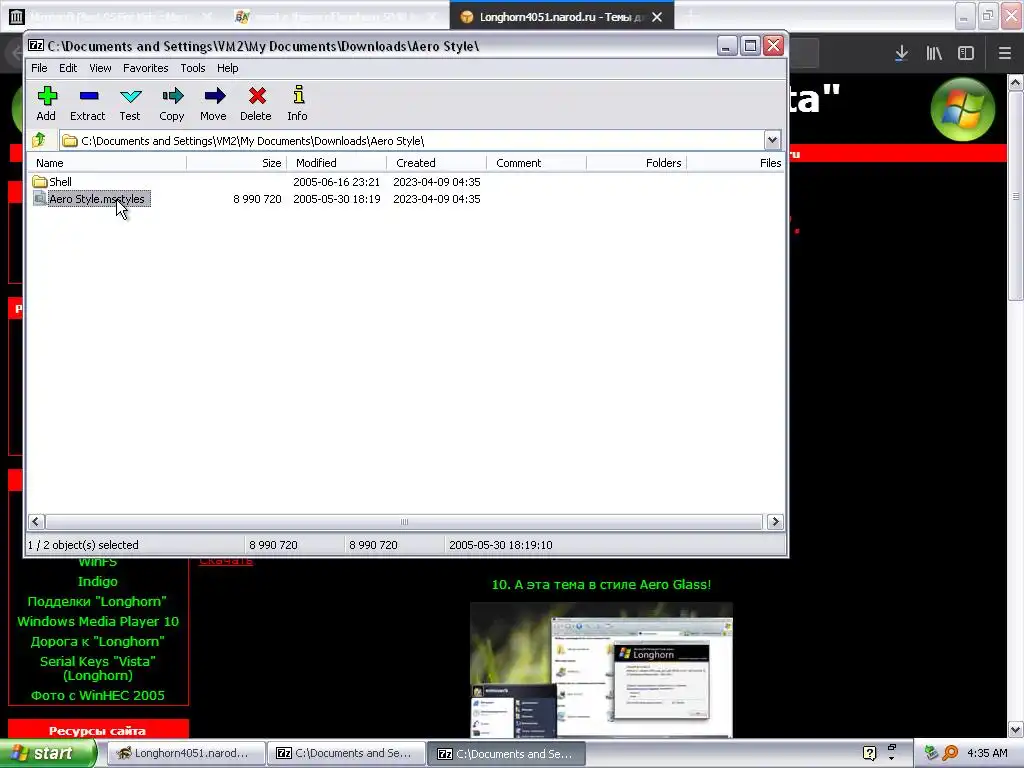The width and height of the screenshot is (1024, 768).
Task: Open Дорога к "Longhorn" link
Action: click(97, 641)
